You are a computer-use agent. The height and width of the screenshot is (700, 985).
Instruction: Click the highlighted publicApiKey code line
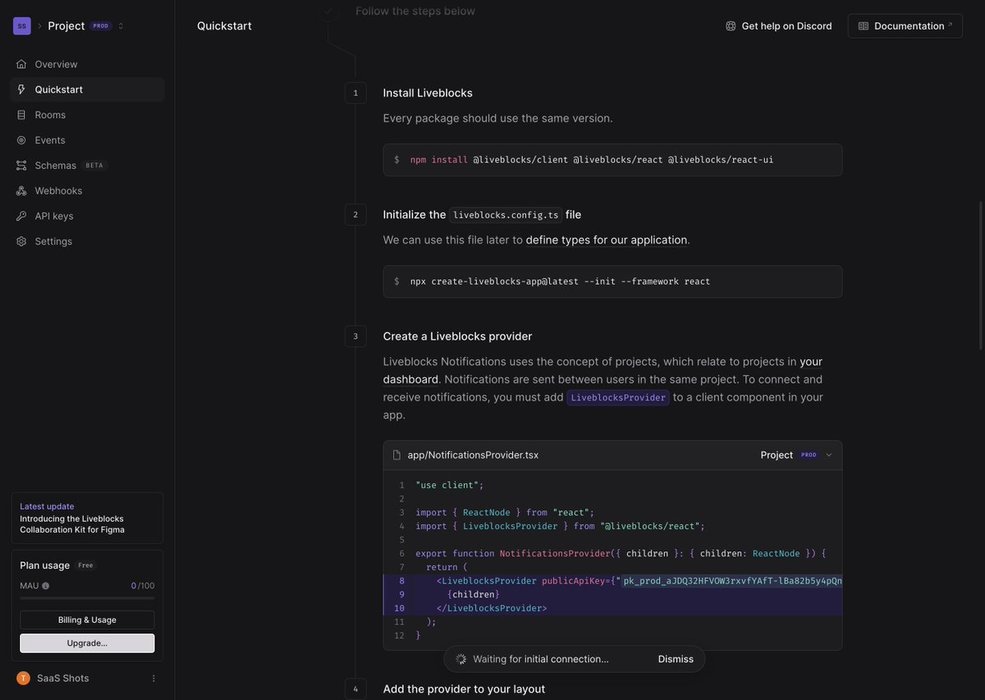pyautogui.click(x=612, y=581)
